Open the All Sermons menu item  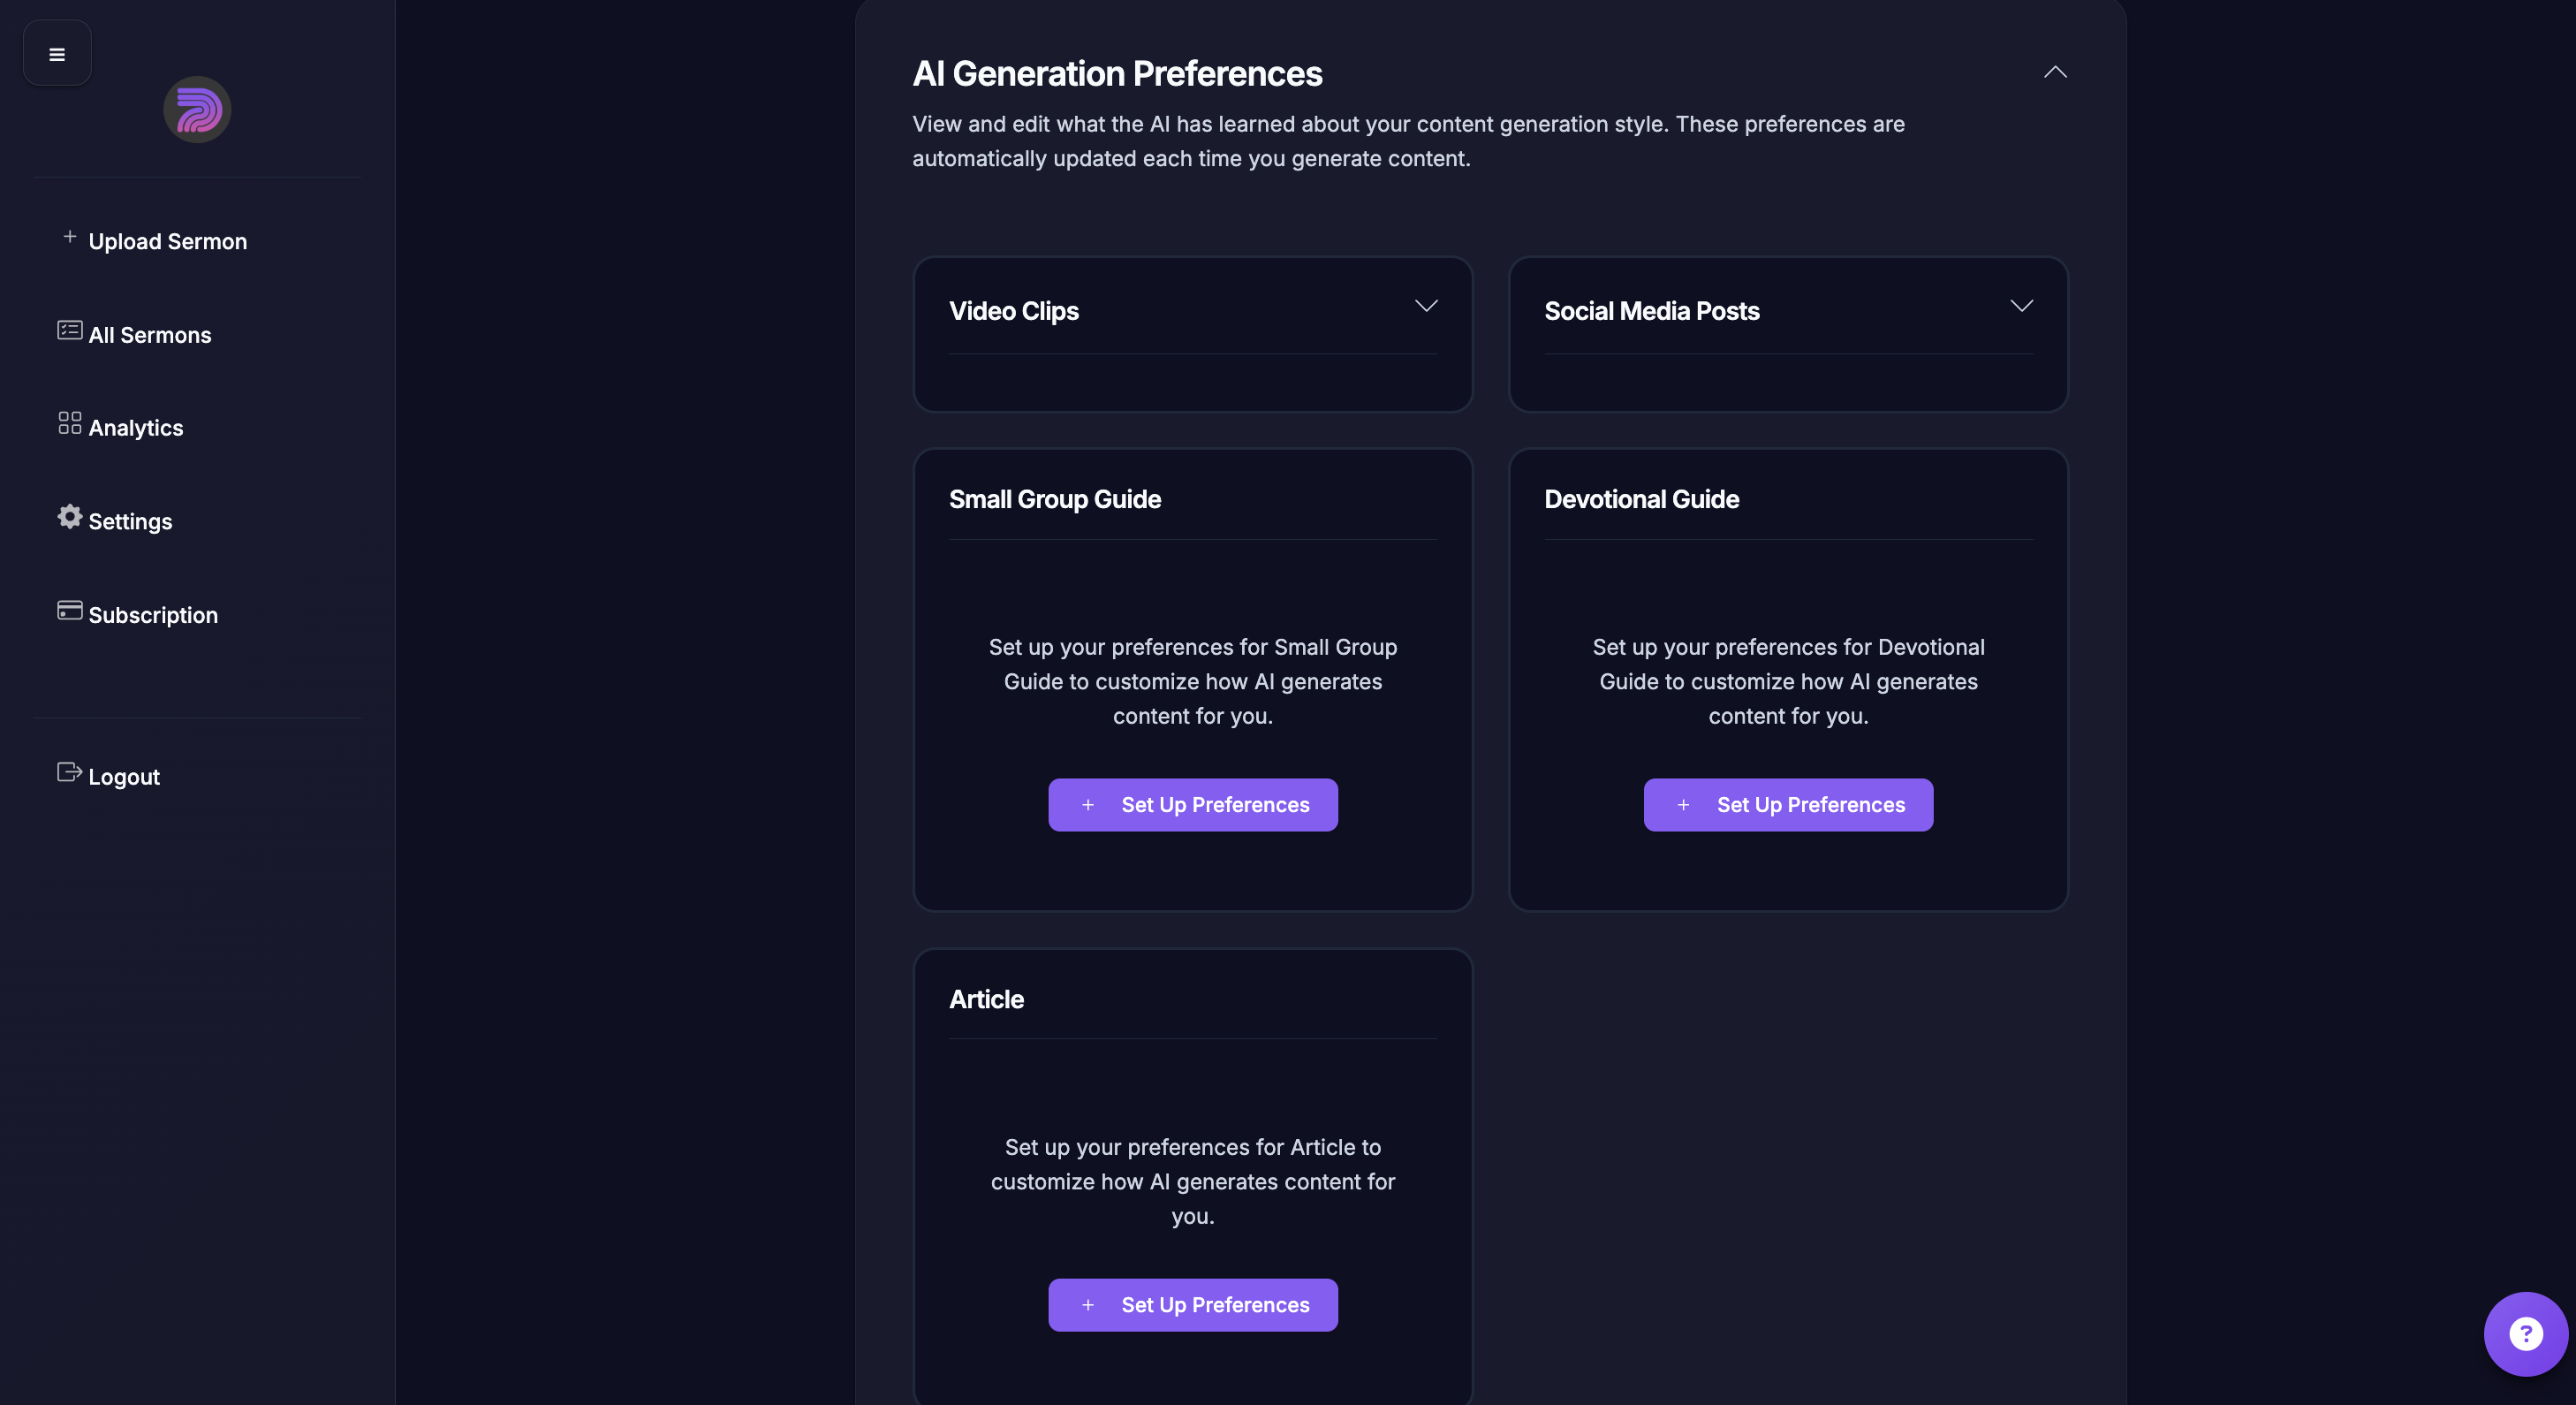tap(150, 335)
